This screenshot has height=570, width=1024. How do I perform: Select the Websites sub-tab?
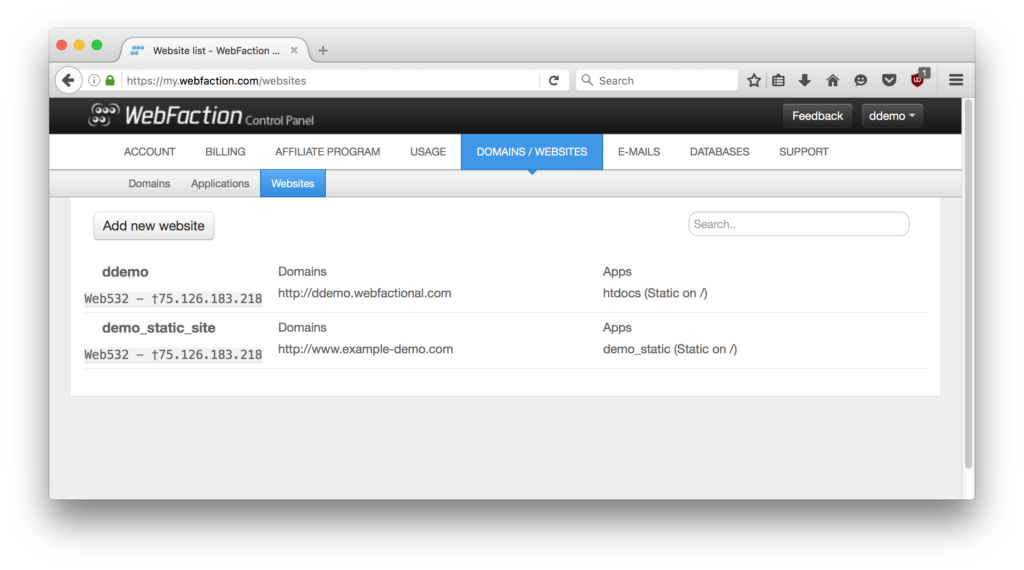point(293,183)
